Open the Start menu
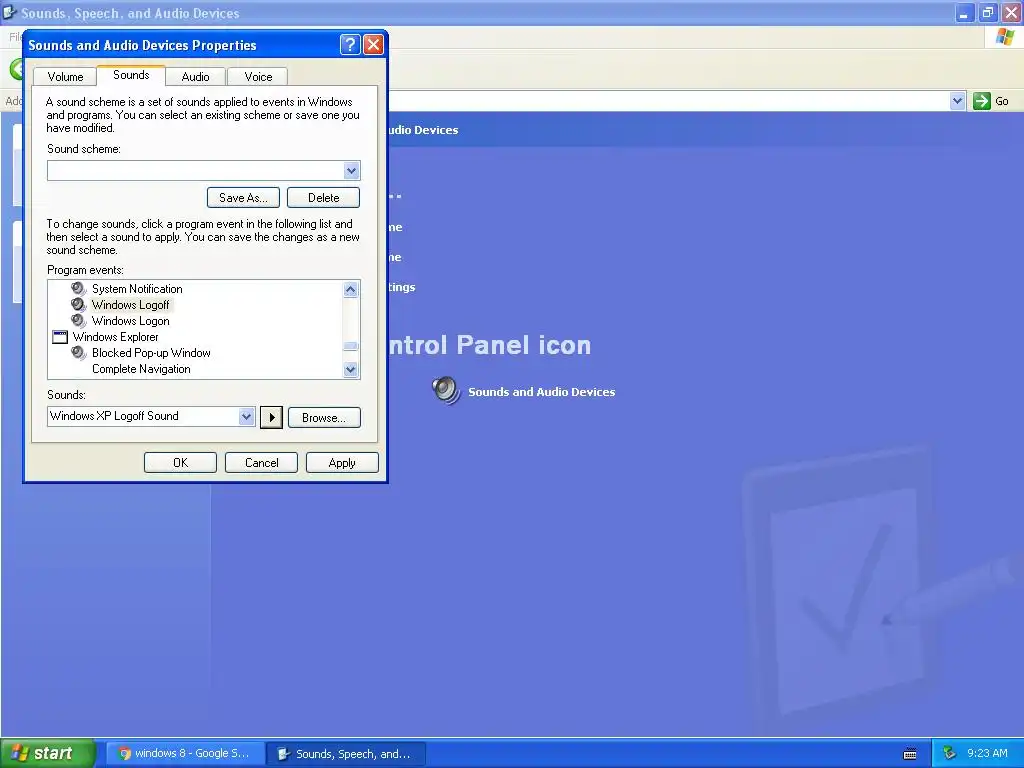The height and width of the screenshot is (768, 1024). point(48,753)
